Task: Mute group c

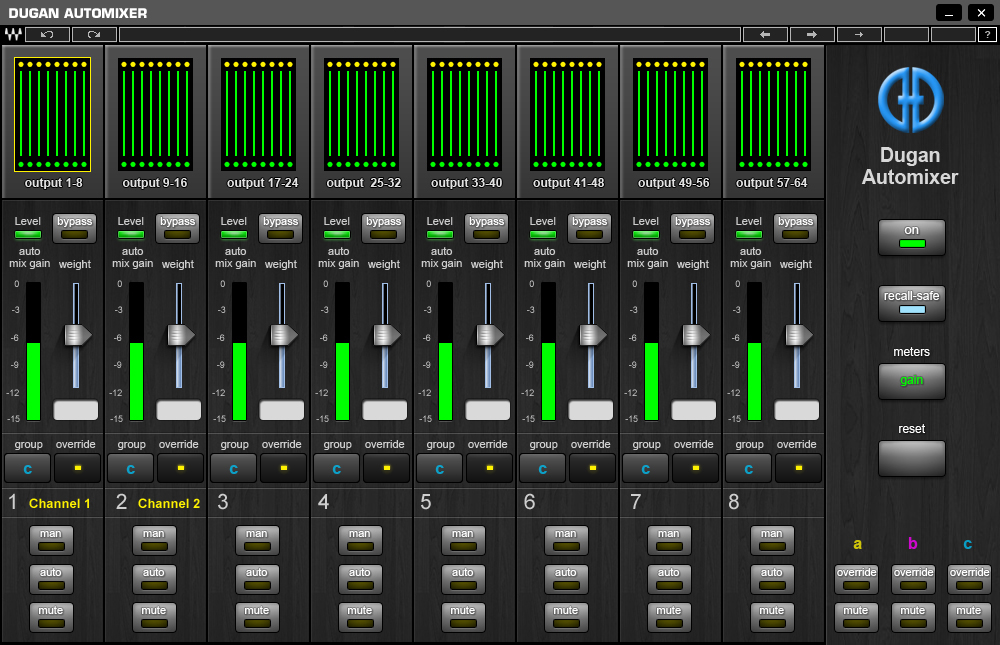Action: 969,617
